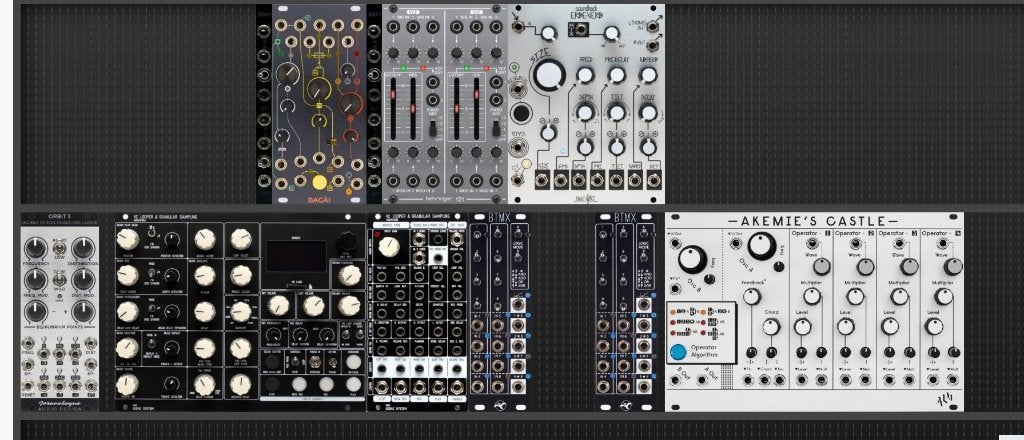
Task: Click the Feedback knob on Akemie's Castle
Action: (x=752, y=296)
